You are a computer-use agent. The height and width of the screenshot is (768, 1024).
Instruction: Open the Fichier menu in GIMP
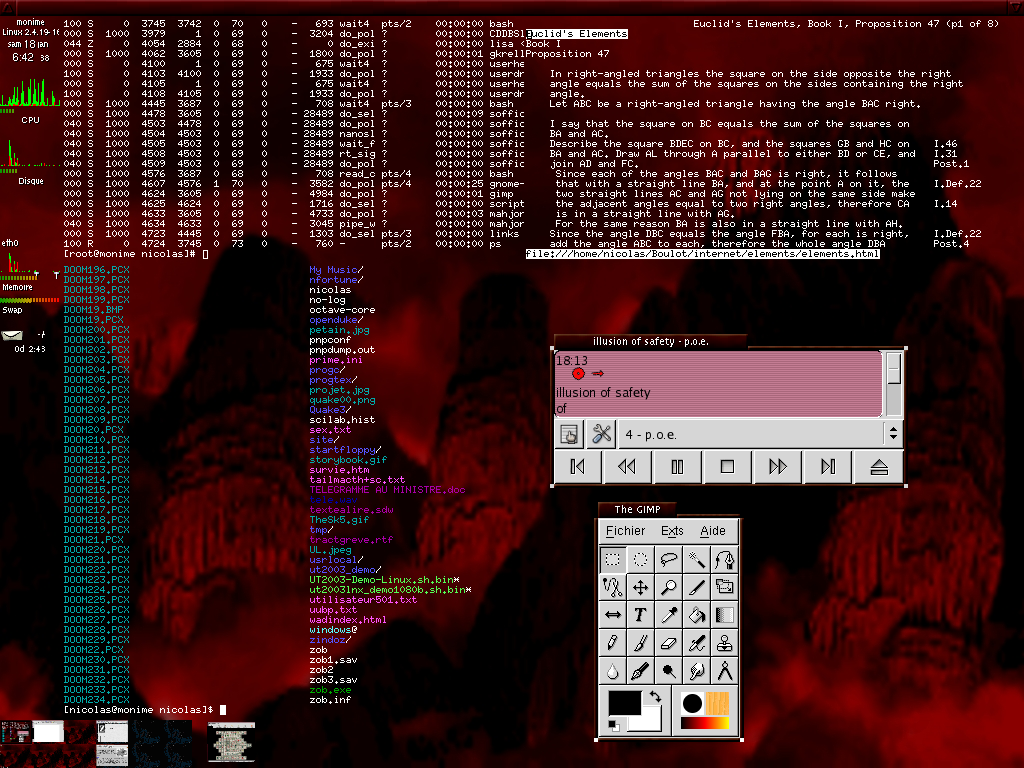click(626, 531)
